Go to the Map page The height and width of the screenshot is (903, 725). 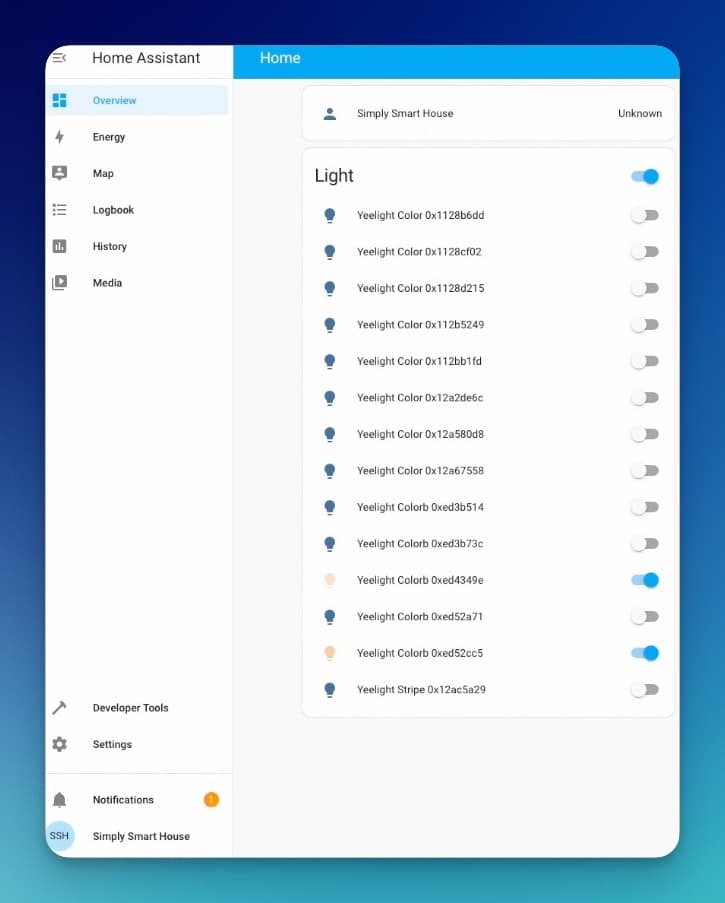tap(137, 173)
